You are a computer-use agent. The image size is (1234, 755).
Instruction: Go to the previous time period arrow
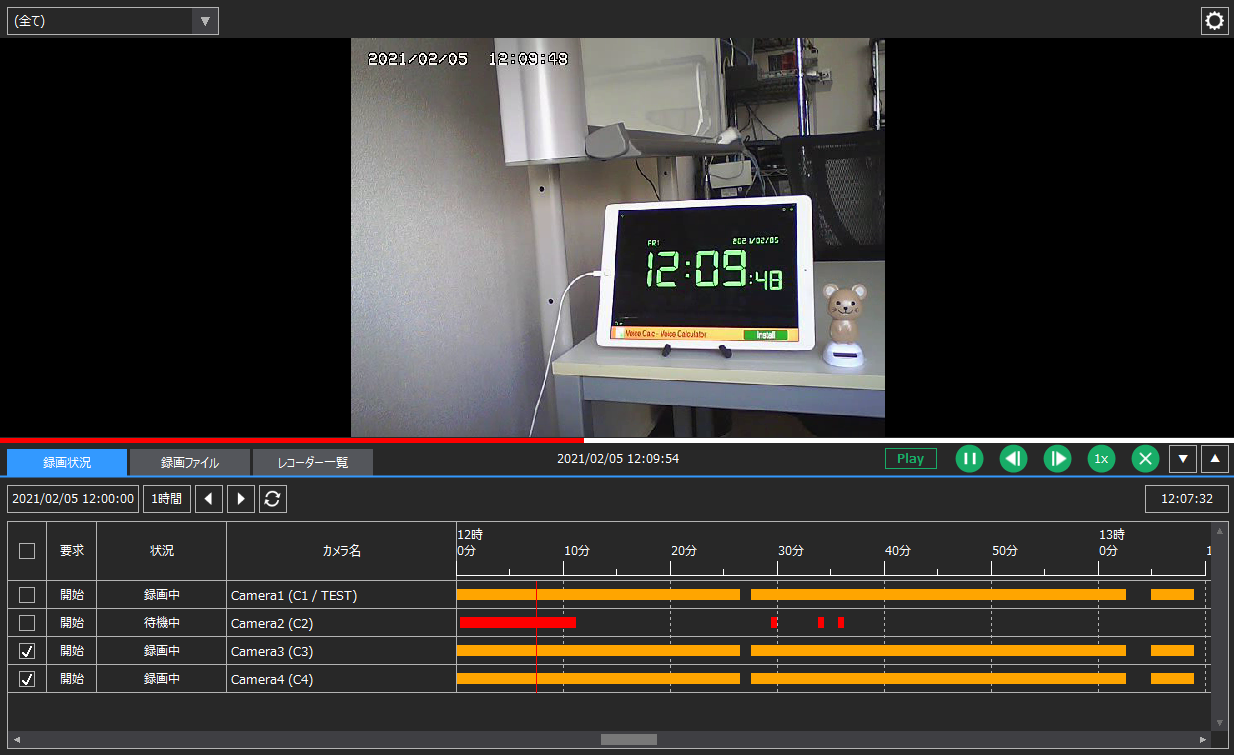(209, 498)
